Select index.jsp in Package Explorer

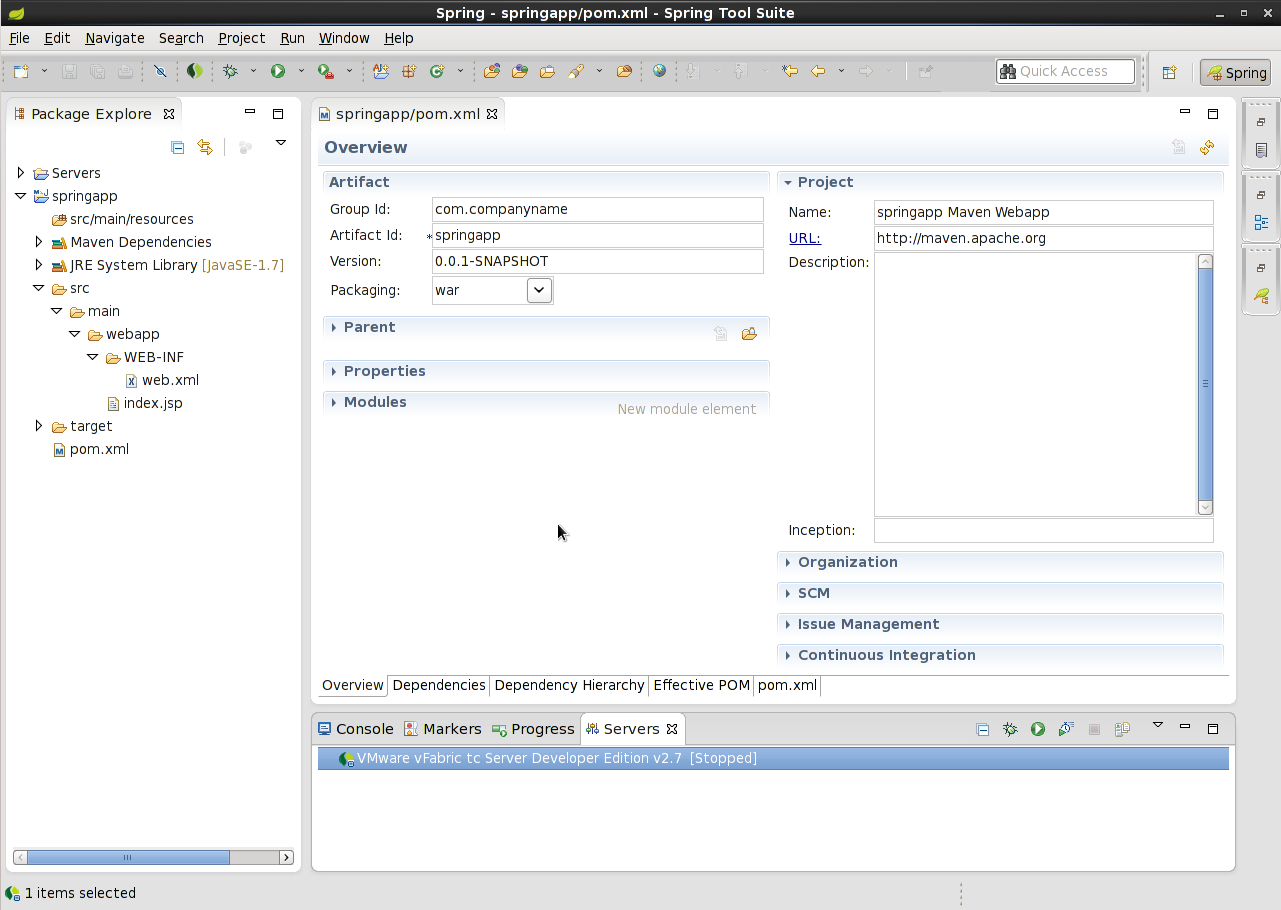point(145,403)
